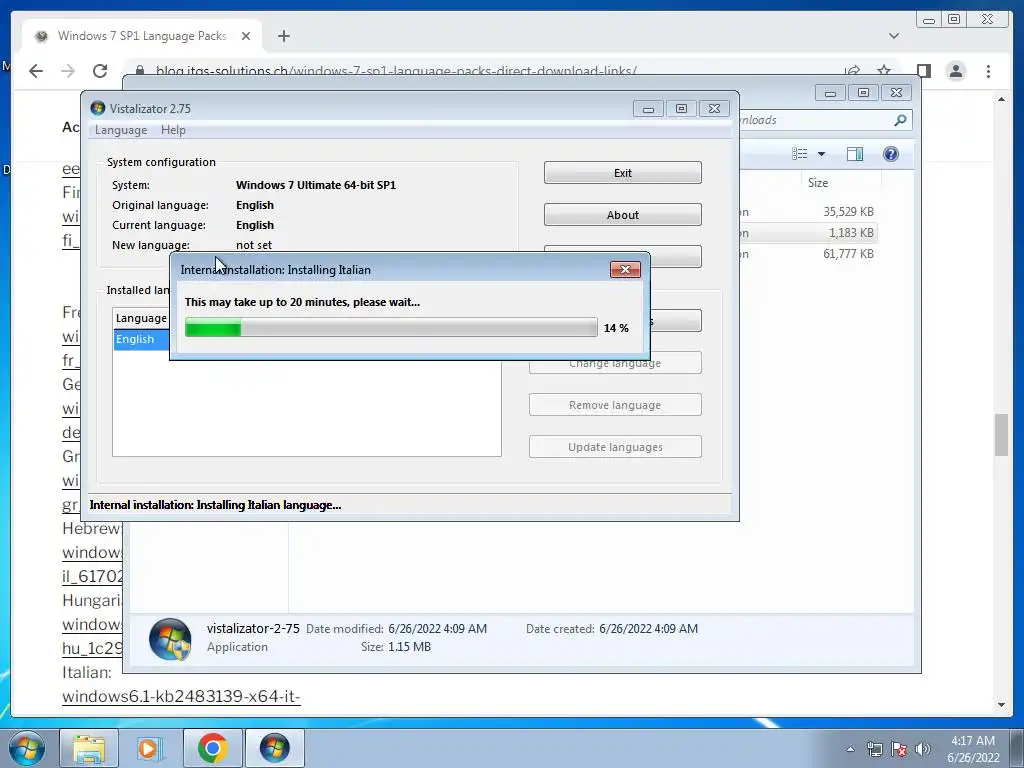This screenshot has height=768, width=1024.
Task: Open the Windows Start menu
Action: (x=27, y=748)
